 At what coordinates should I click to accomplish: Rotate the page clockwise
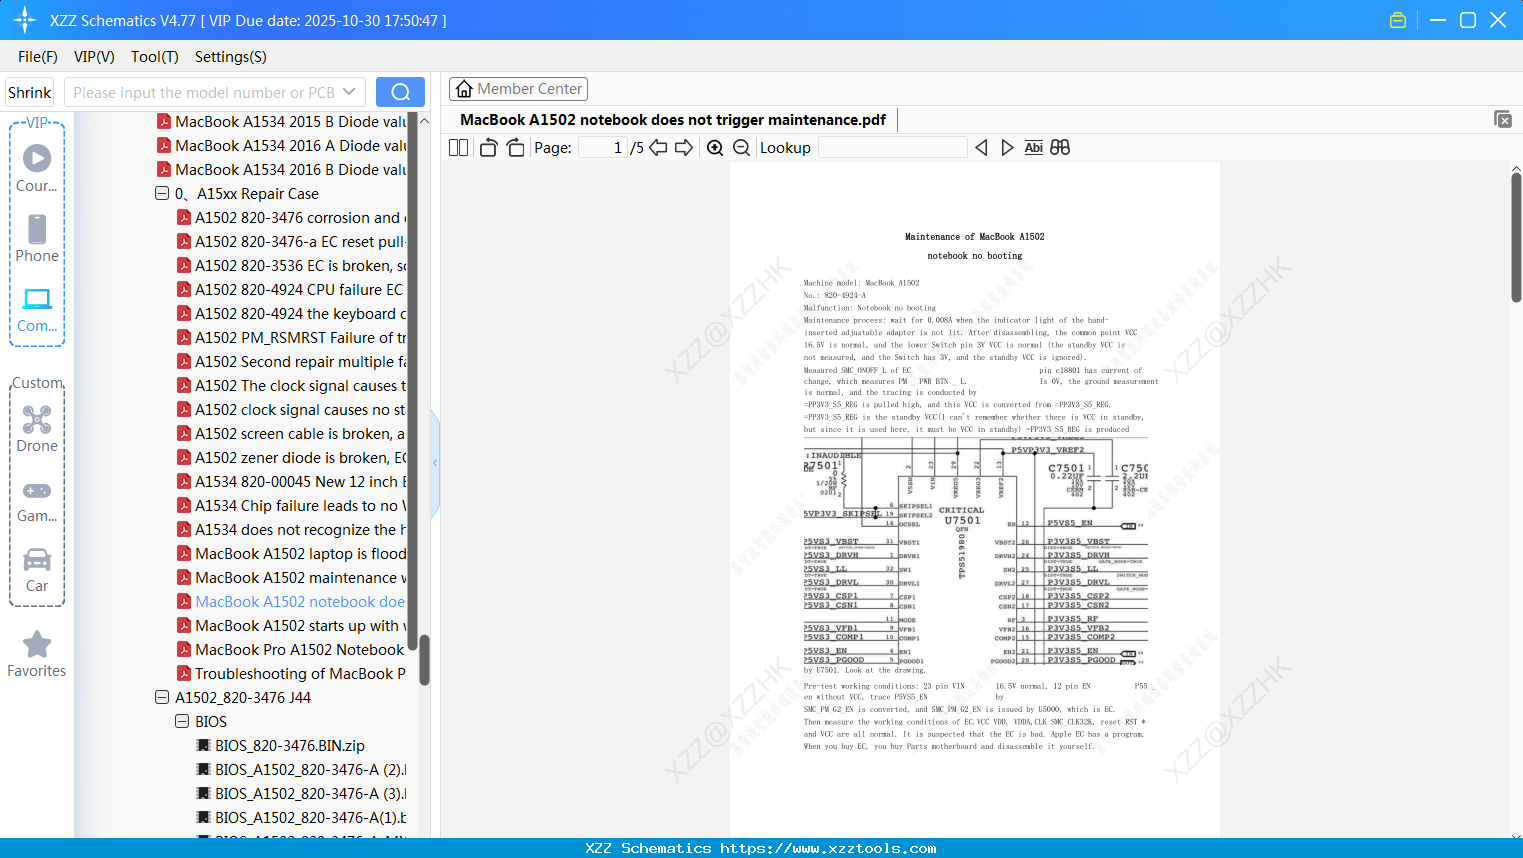click(515, 148)
